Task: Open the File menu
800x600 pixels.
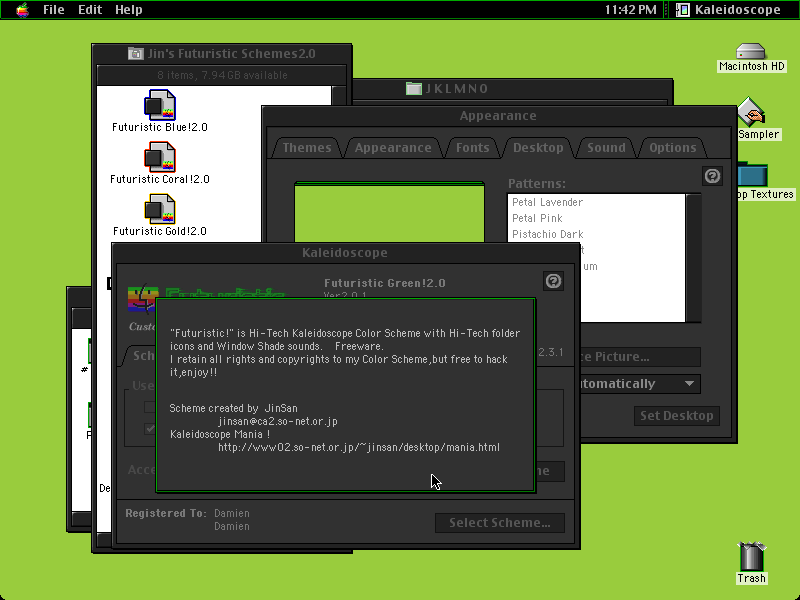Action: click(53, 10)
